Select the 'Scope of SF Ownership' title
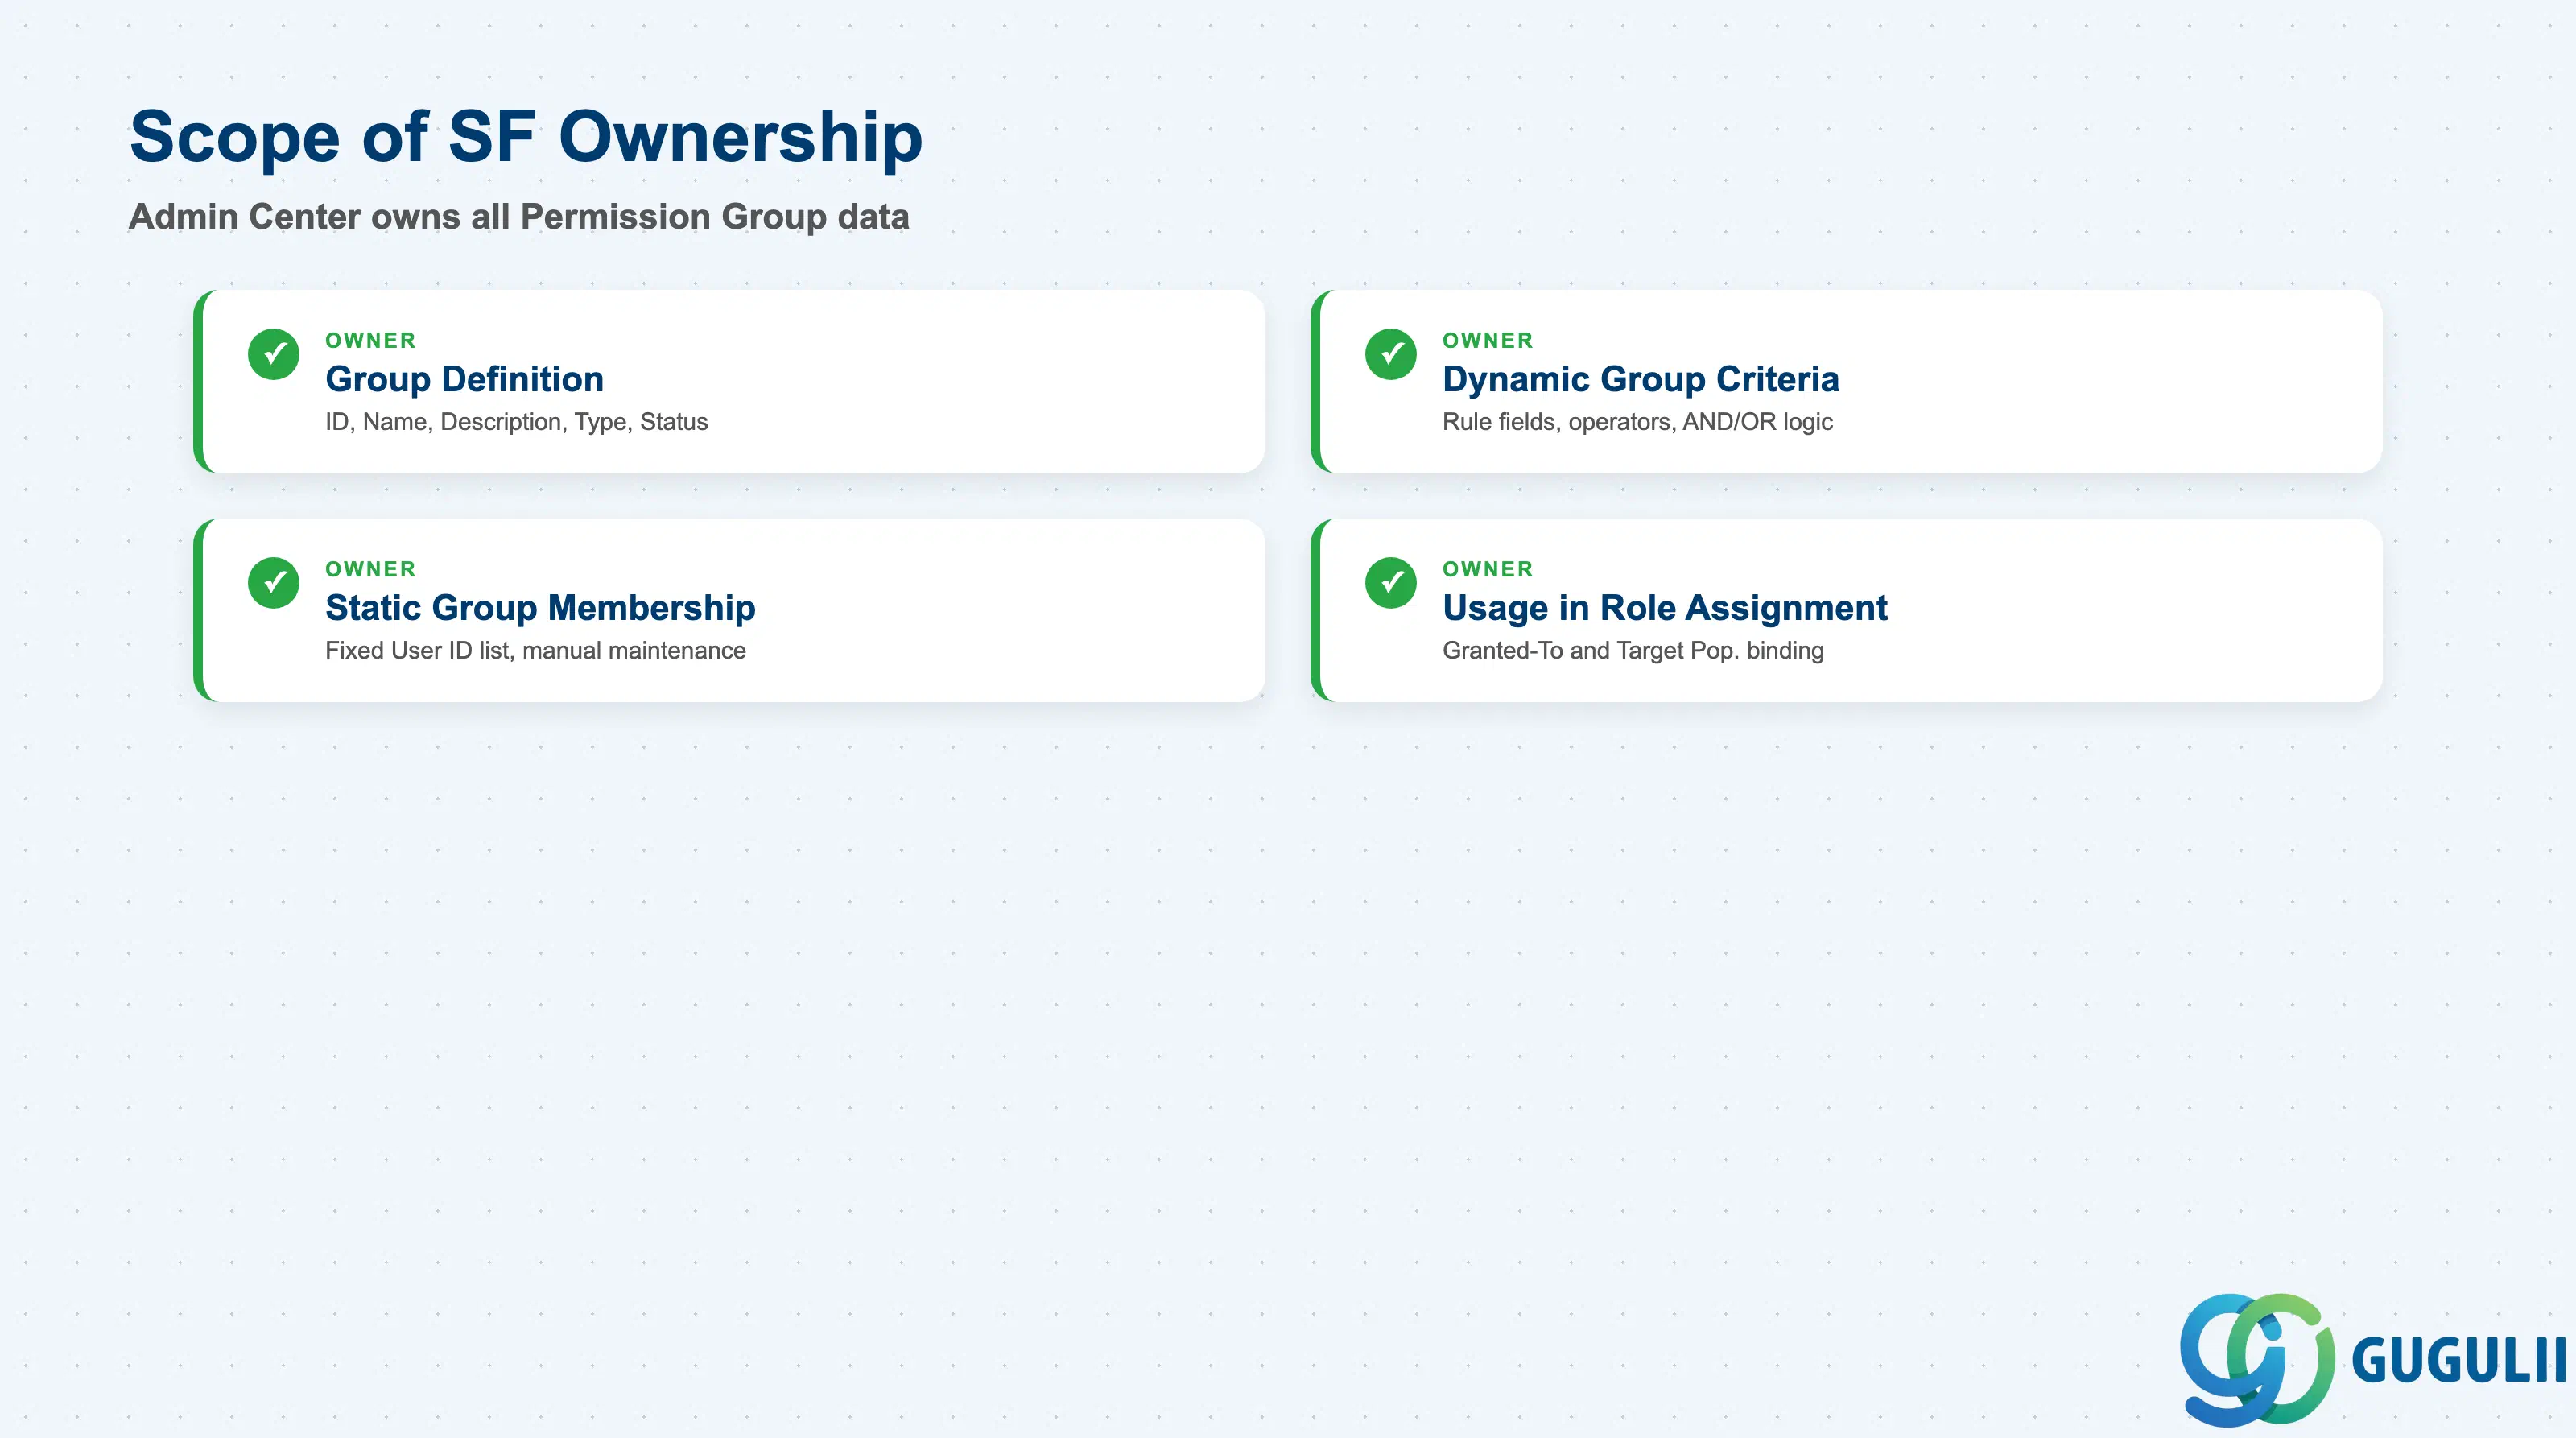Screen dimensions: 2576x1438 (526, 137)
